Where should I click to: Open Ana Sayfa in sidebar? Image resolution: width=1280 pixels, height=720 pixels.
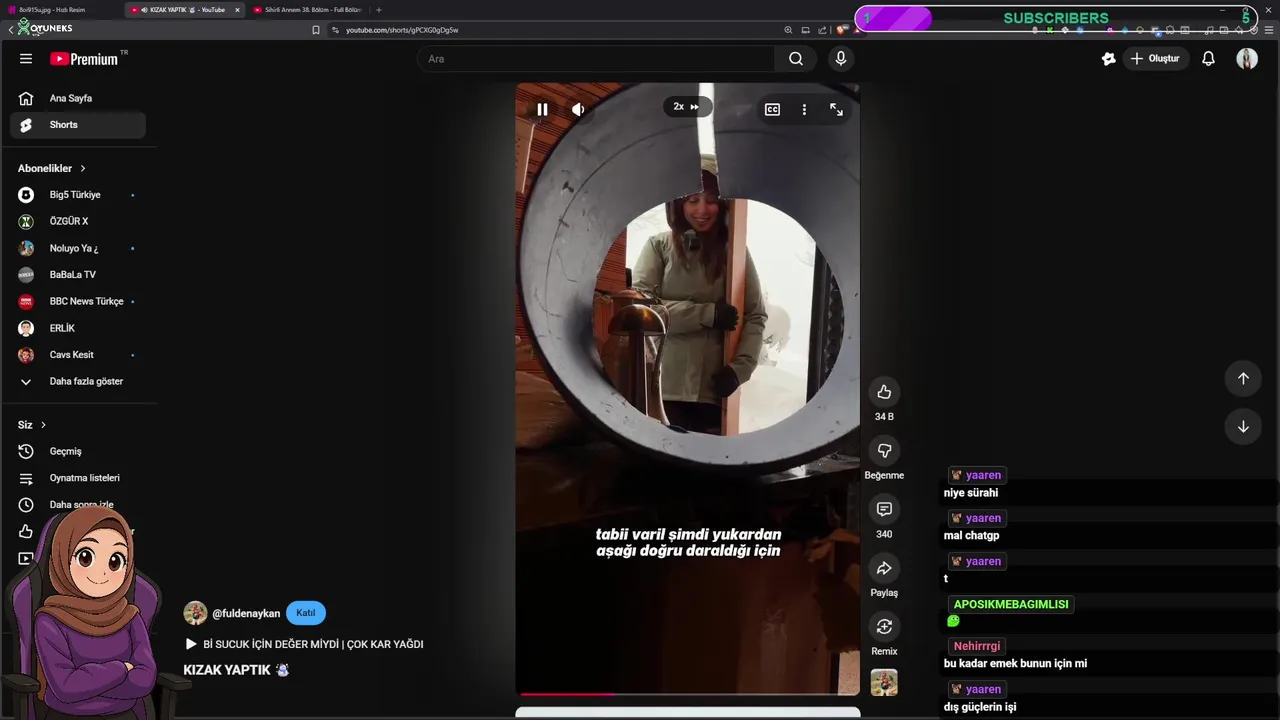(78, 98)
